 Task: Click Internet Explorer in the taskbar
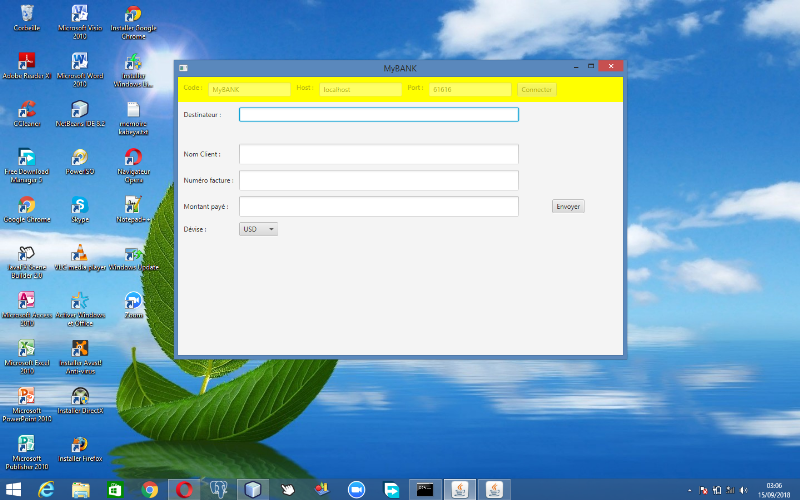click(46, 489)
